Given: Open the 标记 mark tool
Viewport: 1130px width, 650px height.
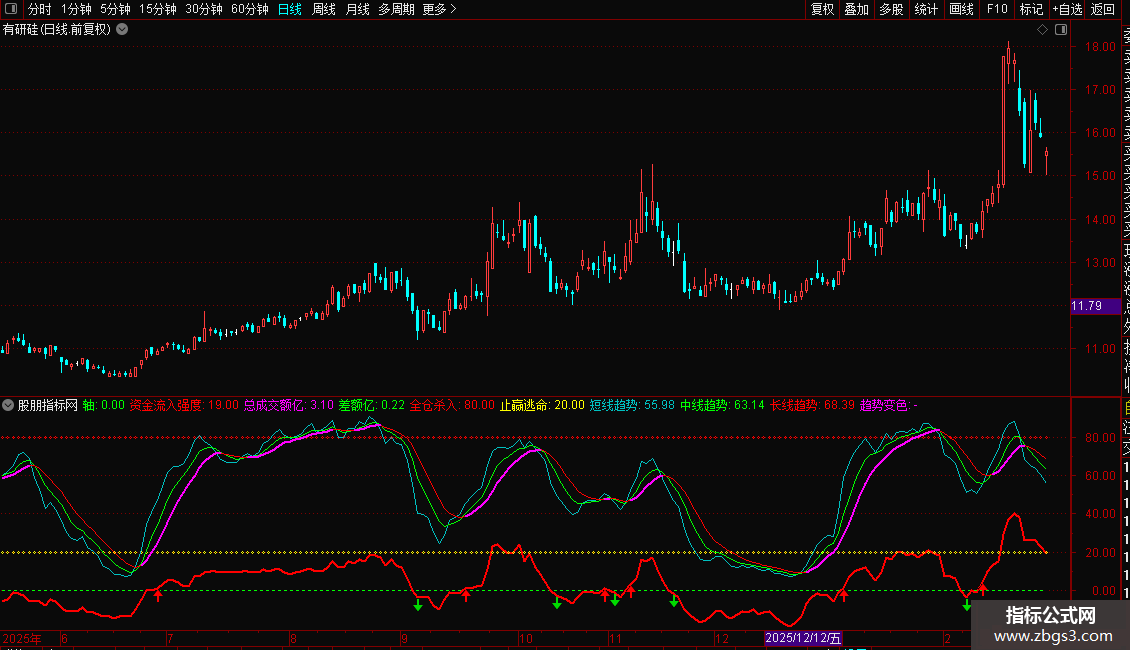Looking at the screenshot, I should (1030, 9).
